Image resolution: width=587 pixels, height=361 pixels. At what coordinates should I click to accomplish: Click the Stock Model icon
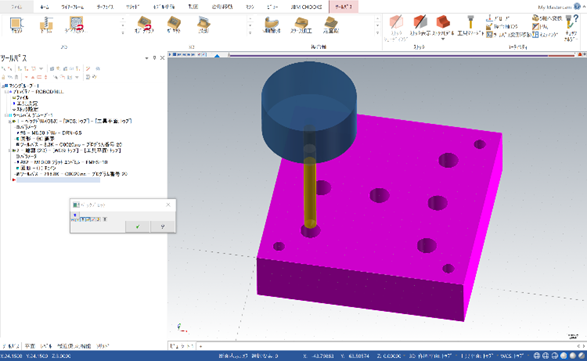(443, 25)
